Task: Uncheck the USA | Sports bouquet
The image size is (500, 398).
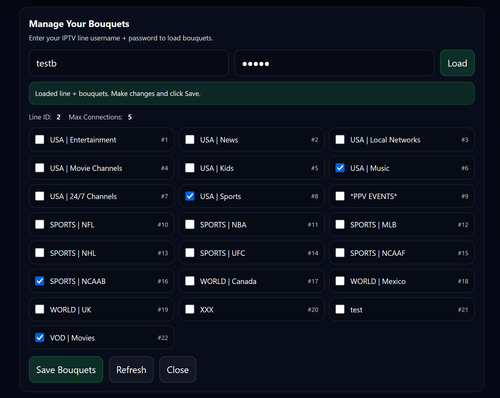Action: pyautogui.click(x=190, y=196)
